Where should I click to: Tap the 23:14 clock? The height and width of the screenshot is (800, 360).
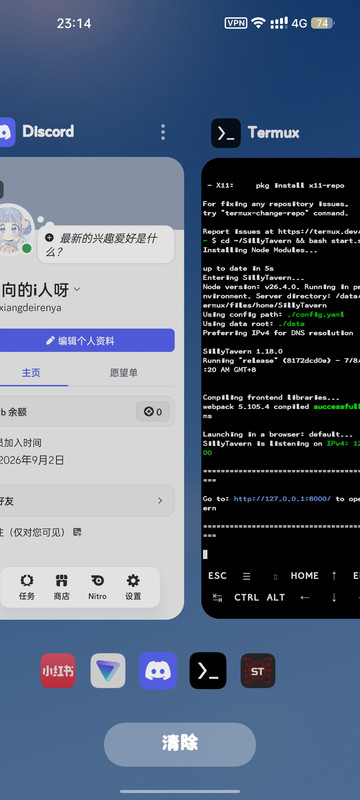click(74, 23)
